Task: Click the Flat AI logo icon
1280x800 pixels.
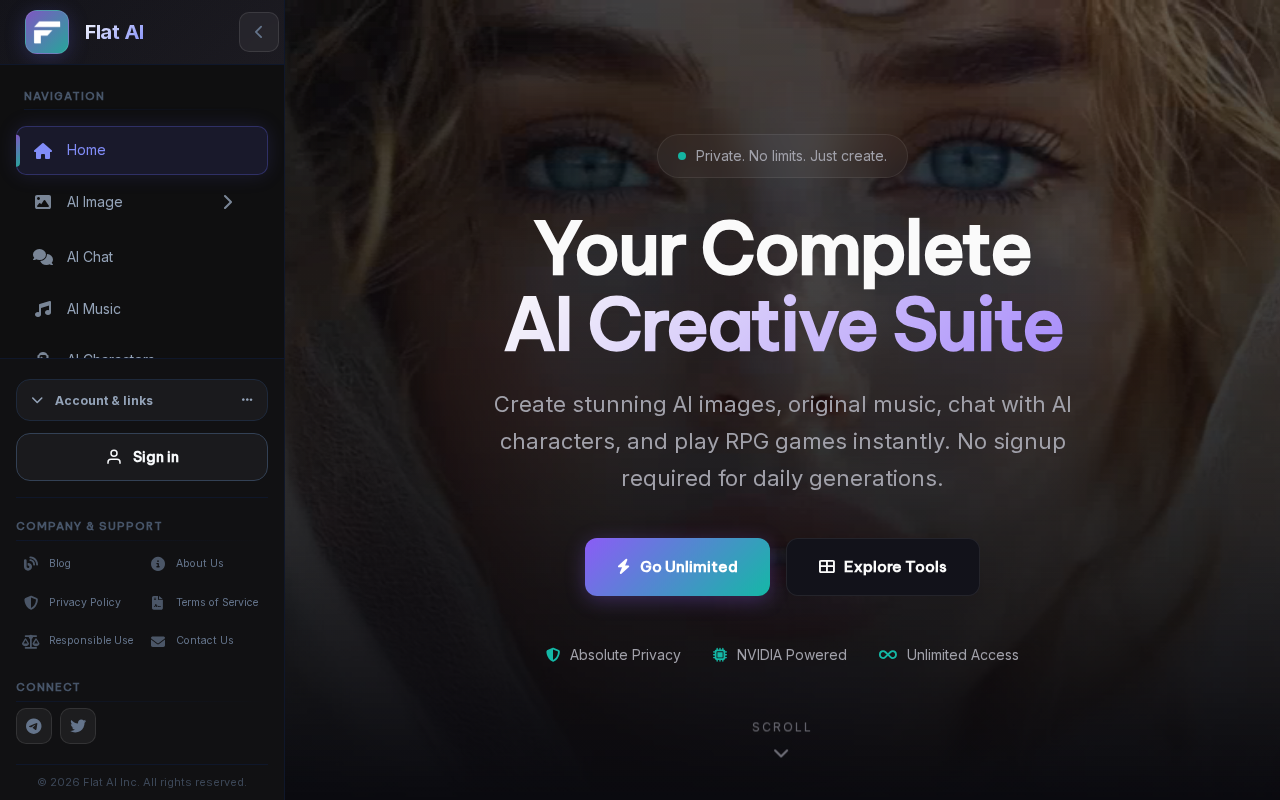Action: 47,32
